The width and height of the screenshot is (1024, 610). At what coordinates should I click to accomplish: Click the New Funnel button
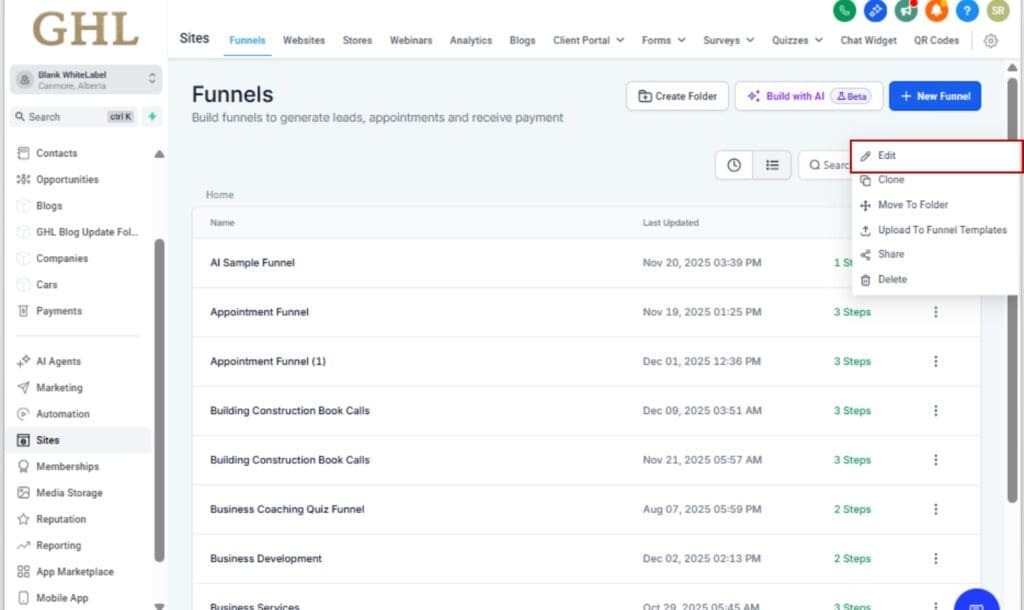(x=934, y=96)
